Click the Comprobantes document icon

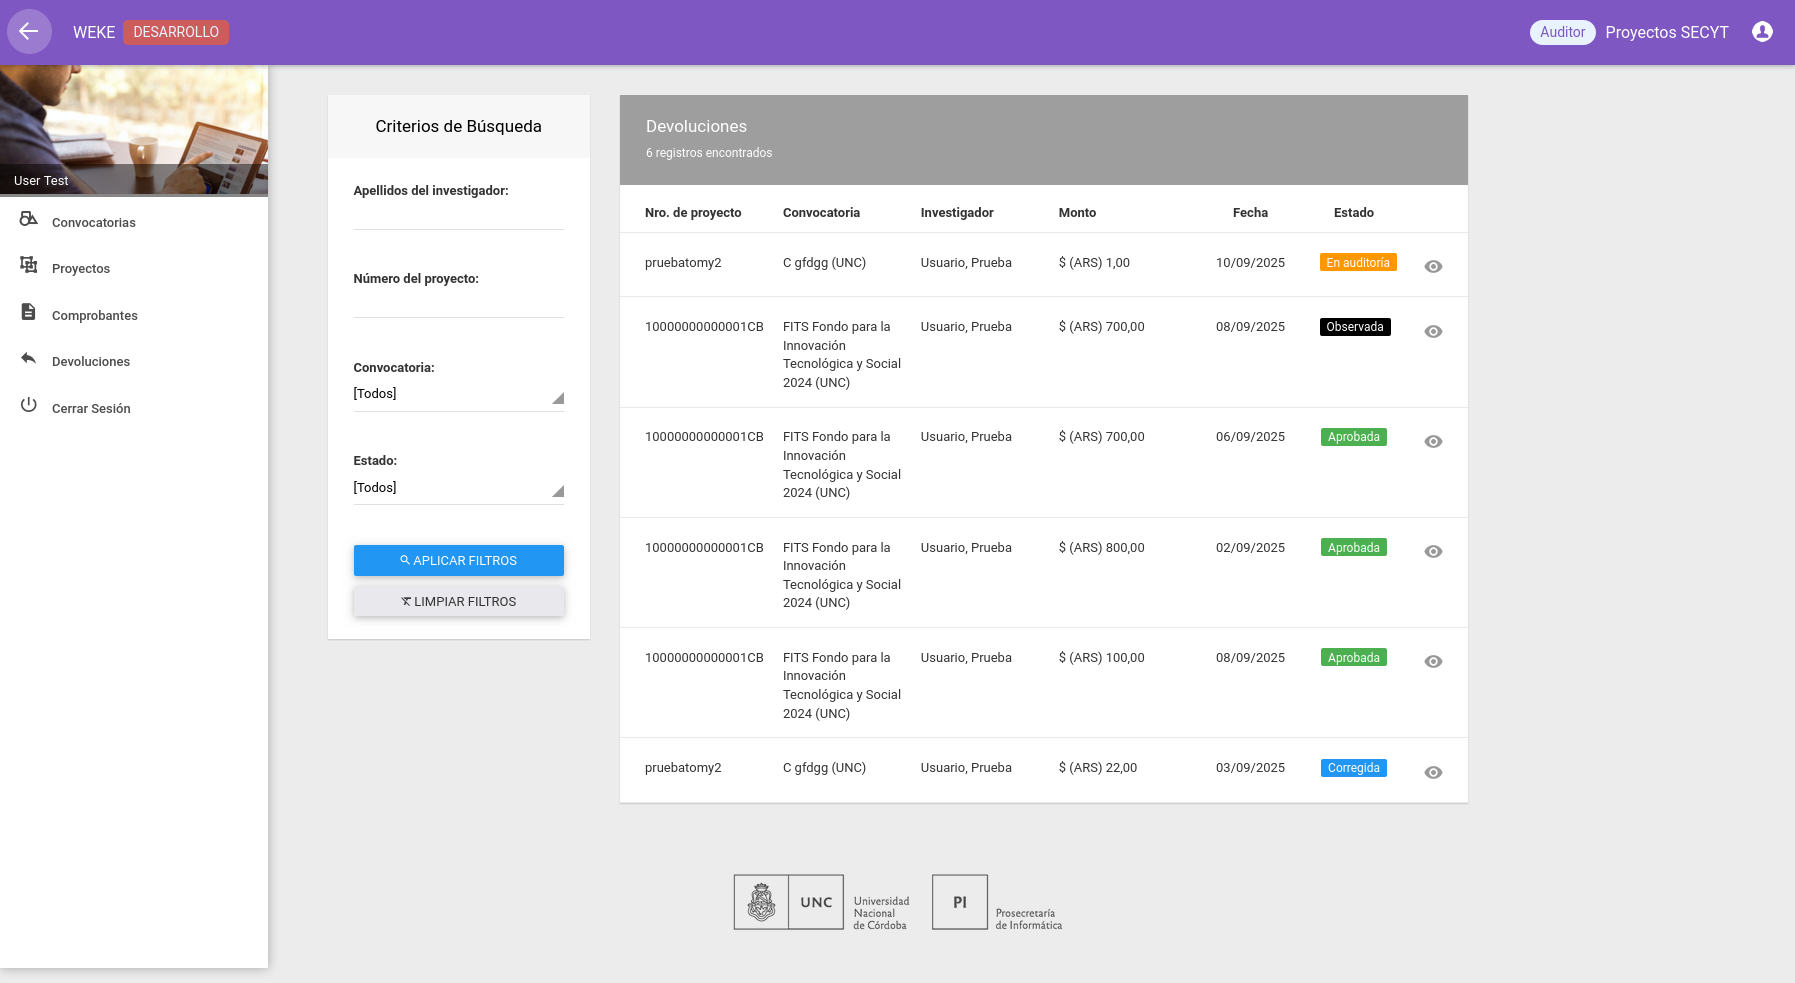(29, 312)
